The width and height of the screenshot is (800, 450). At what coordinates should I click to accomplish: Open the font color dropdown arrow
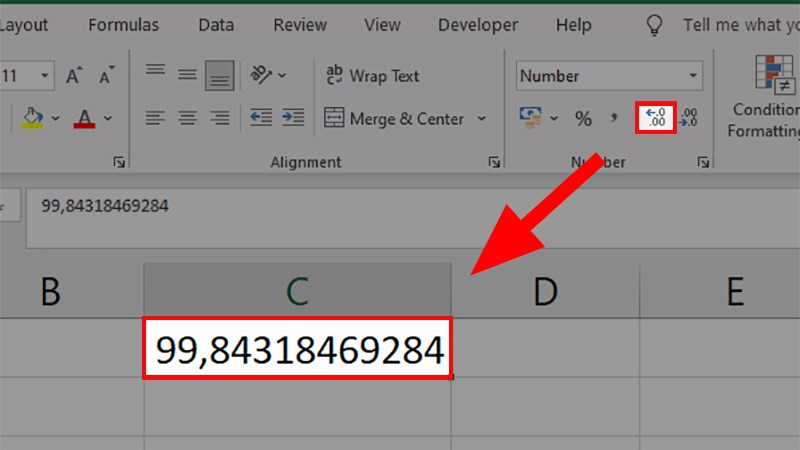(x=108, y=119)
